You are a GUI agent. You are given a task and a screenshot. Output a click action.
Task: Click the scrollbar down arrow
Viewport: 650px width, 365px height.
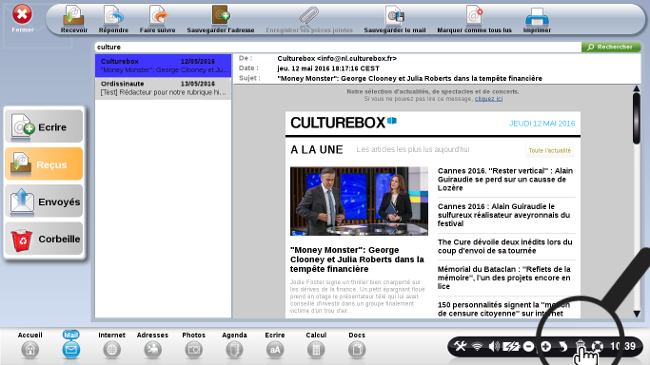coord(637,314)
